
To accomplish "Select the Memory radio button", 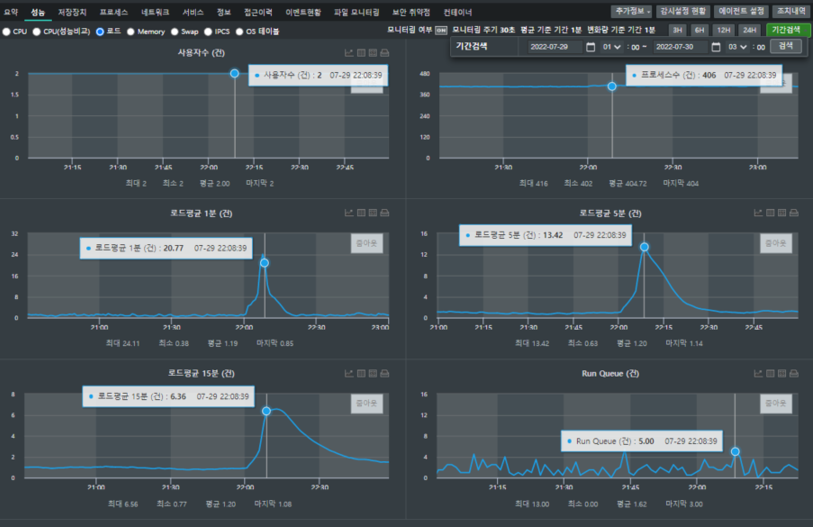I will coord(130,32).
